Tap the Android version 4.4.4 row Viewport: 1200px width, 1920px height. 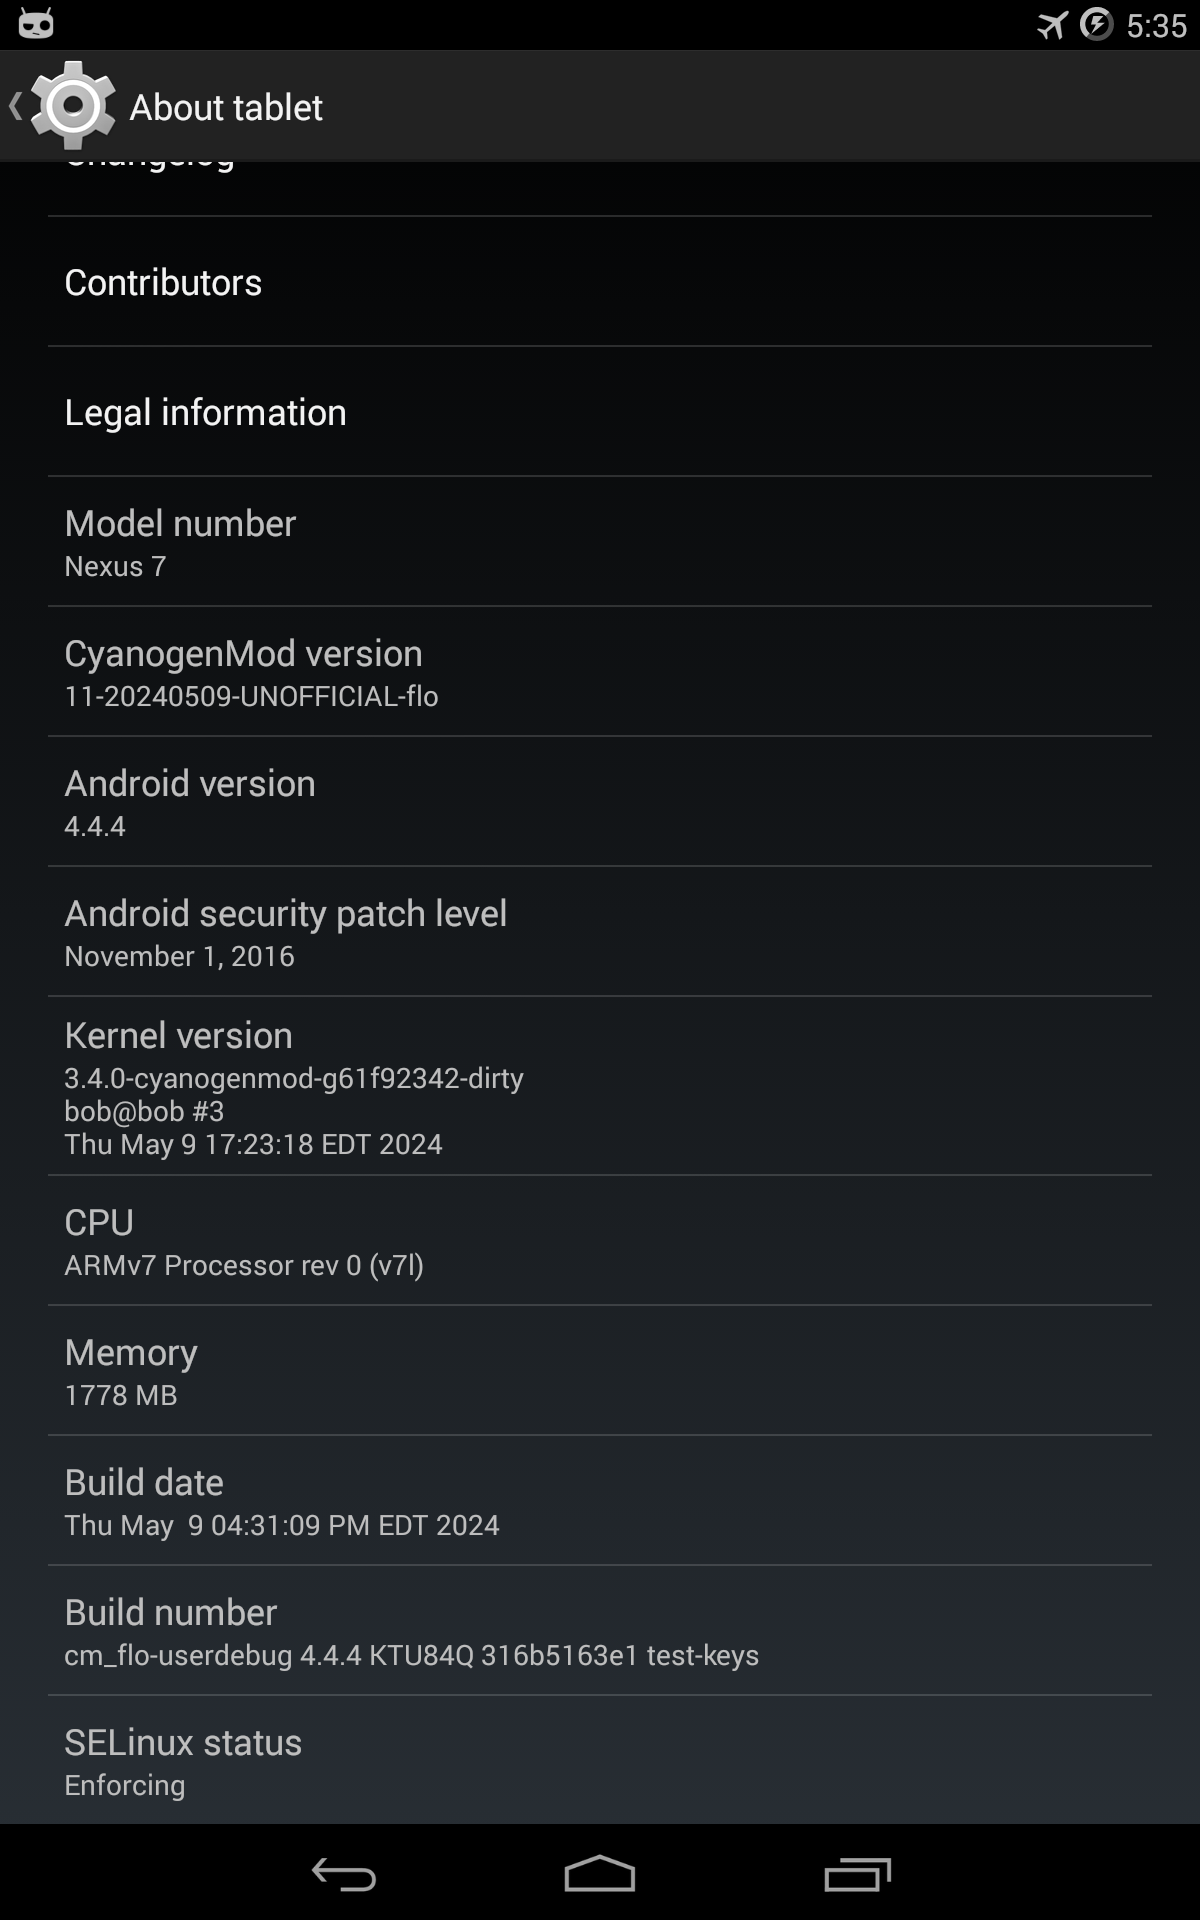point(600,802)
